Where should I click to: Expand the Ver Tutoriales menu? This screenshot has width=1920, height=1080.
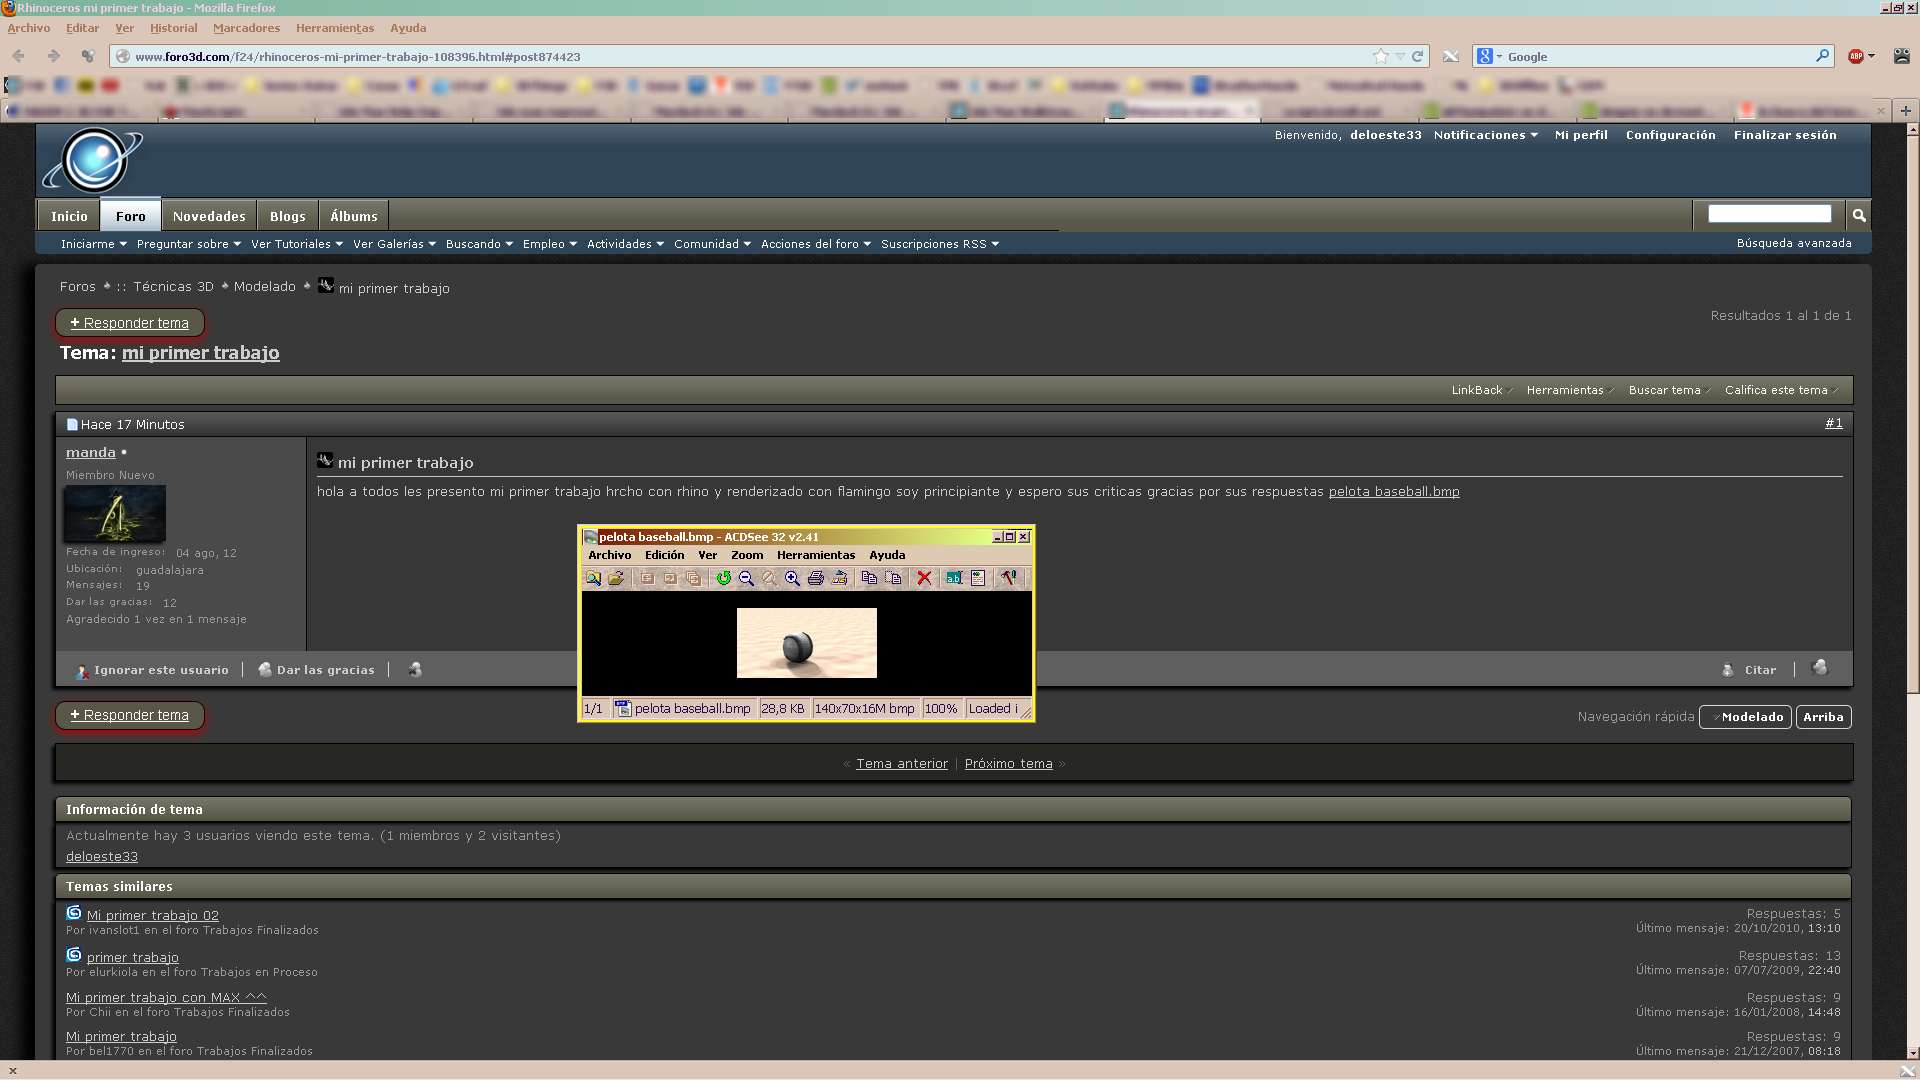point(296,244)
